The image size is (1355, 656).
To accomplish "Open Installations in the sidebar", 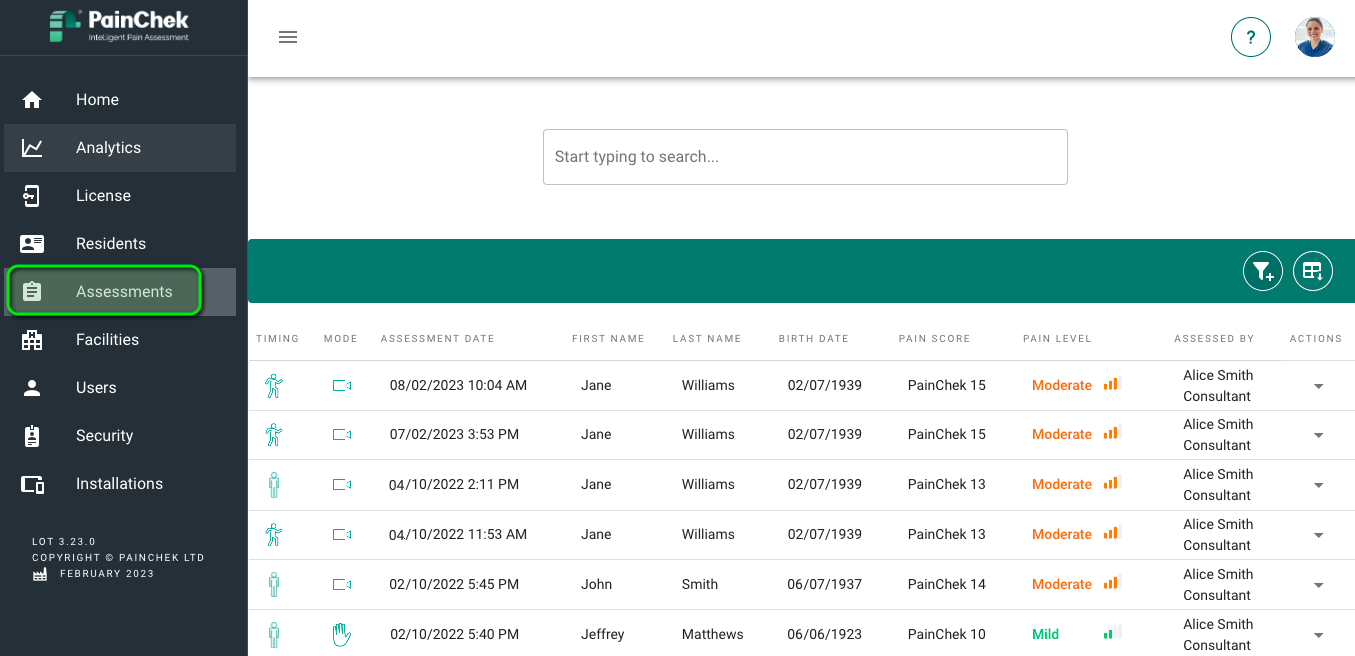I will tap(120, 484).
